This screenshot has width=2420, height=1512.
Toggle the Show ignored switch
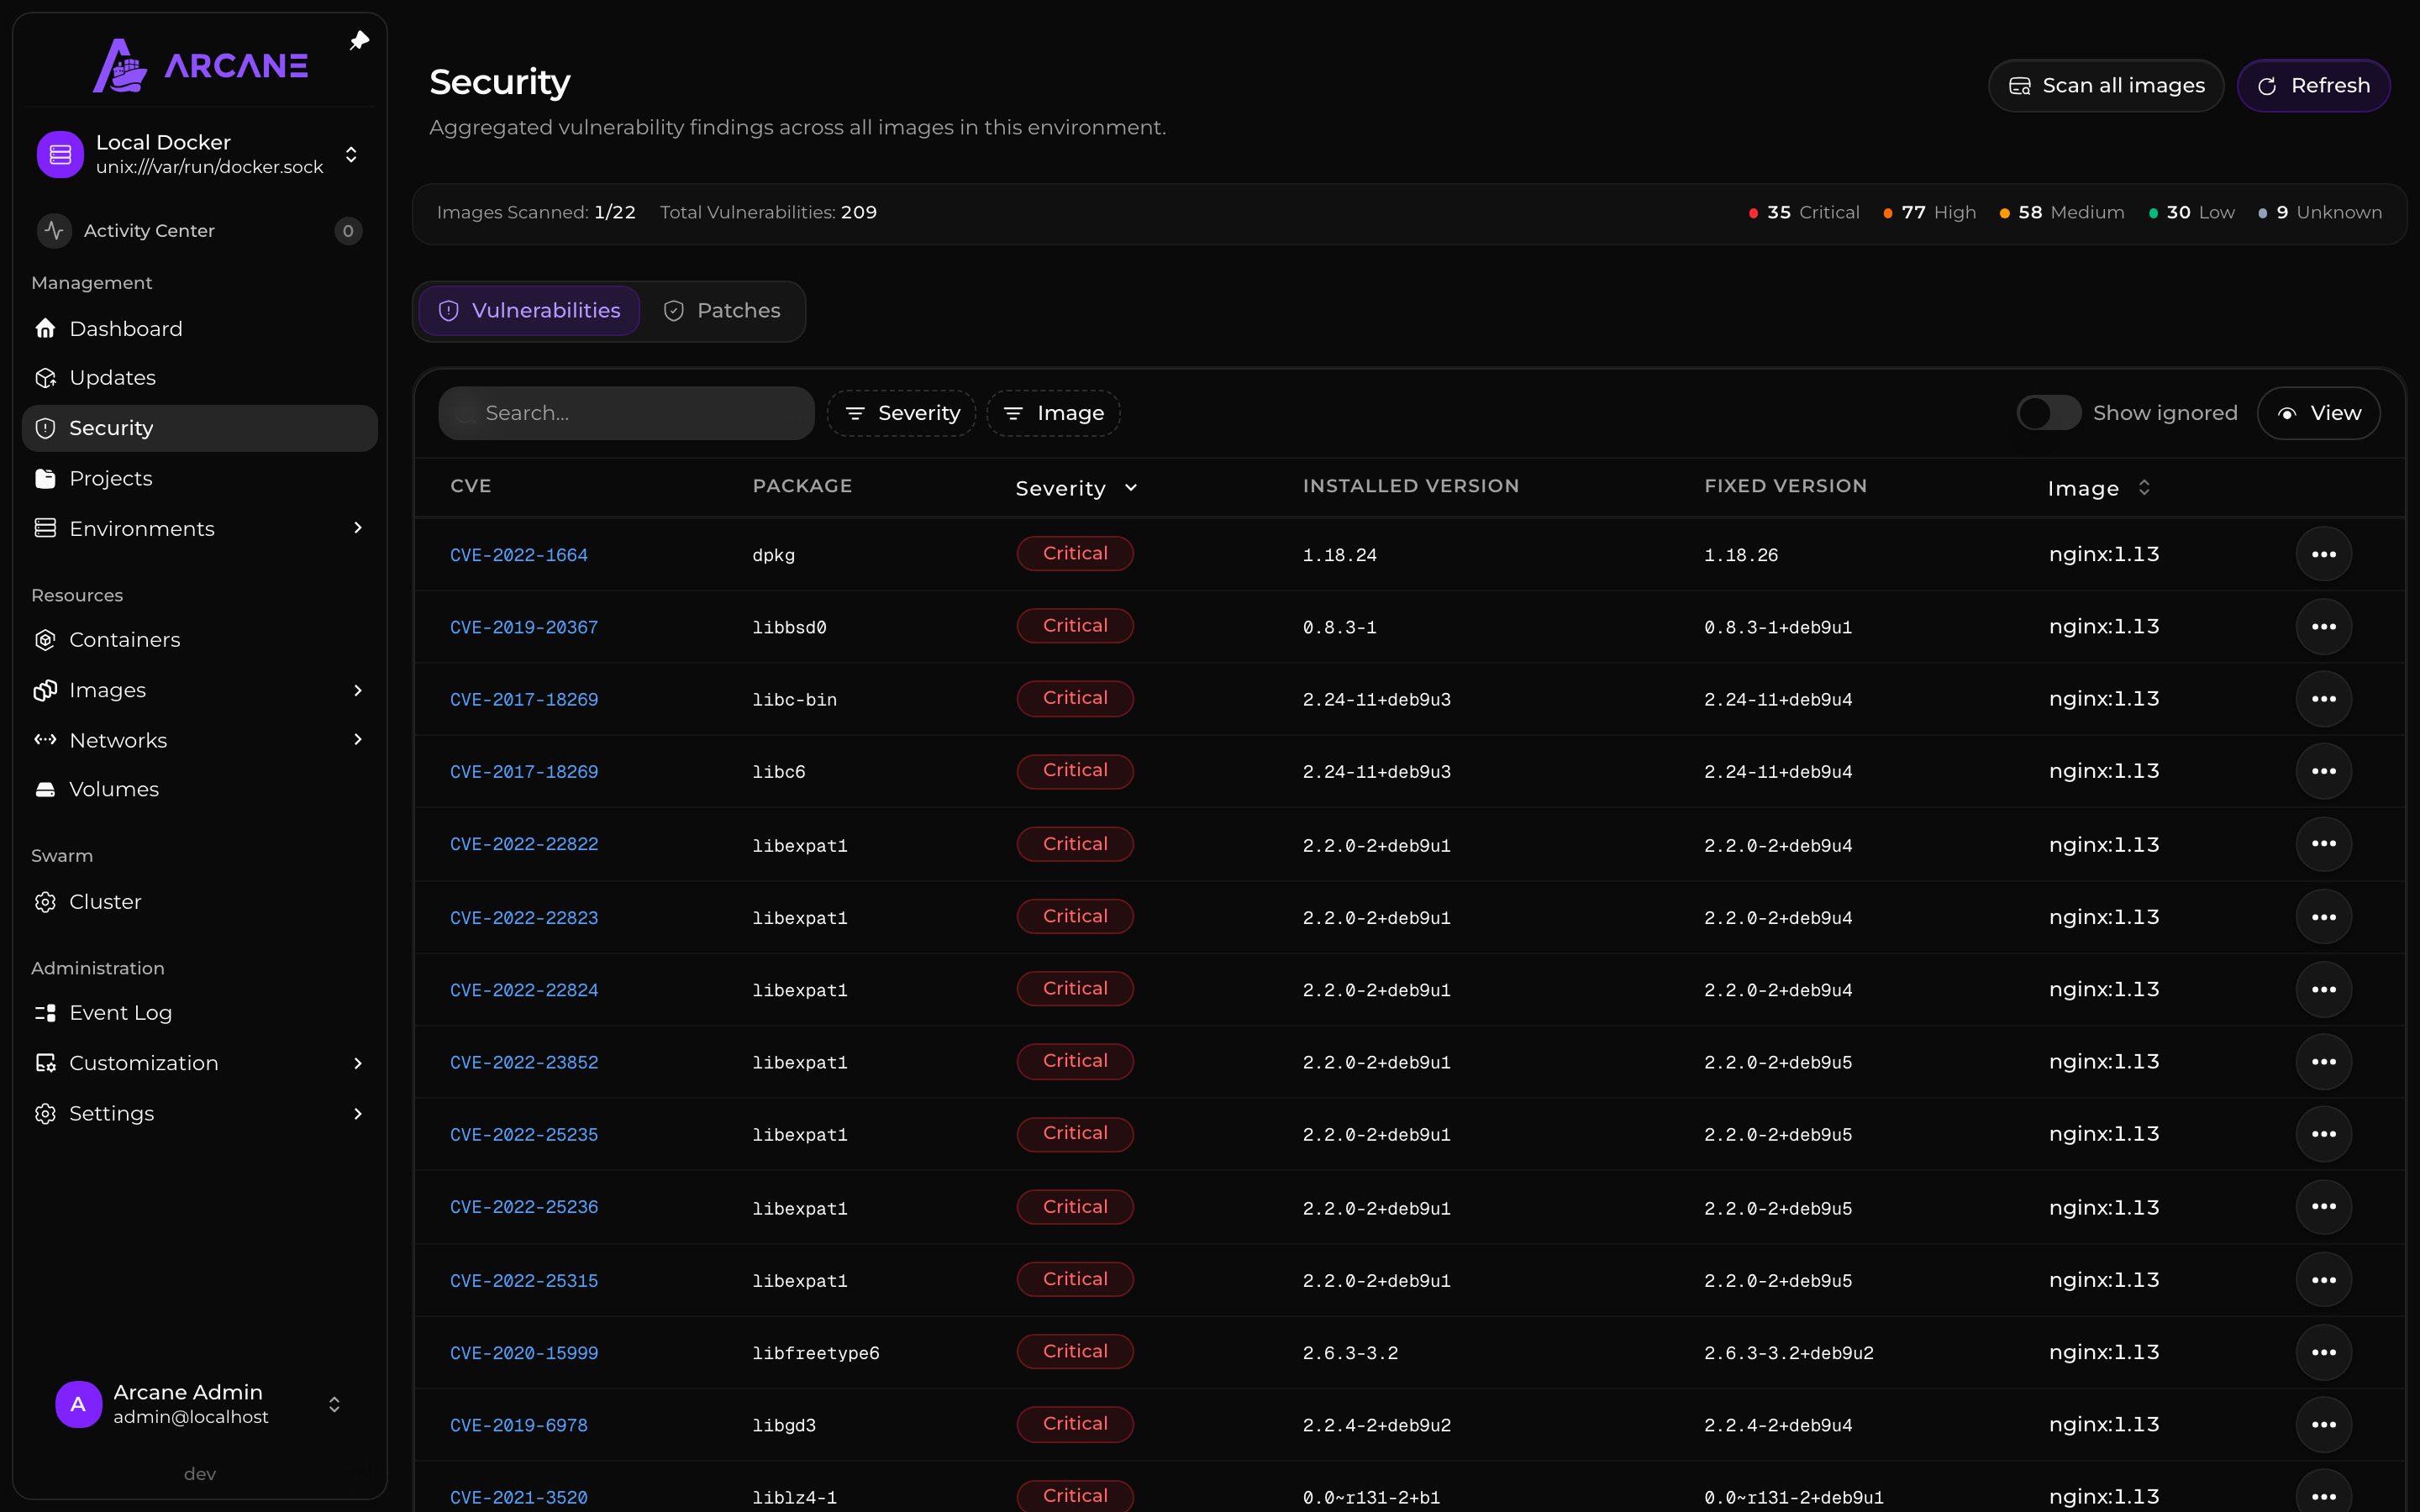point(2048,413)
